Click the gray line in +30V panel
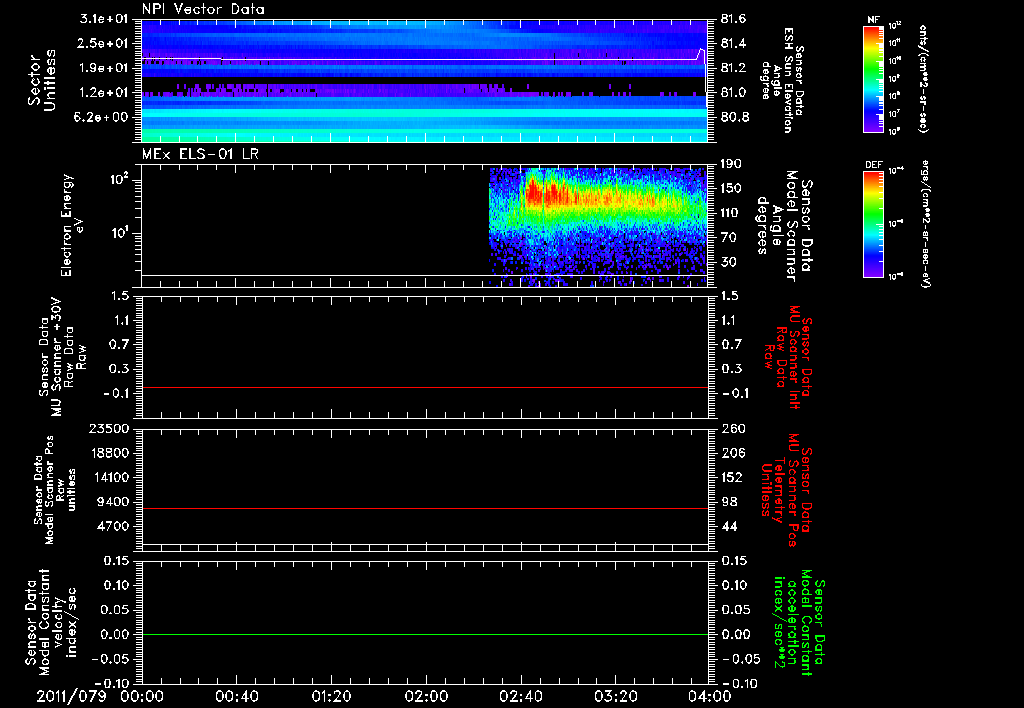1024x708 pixels. (x=425, y=387)
